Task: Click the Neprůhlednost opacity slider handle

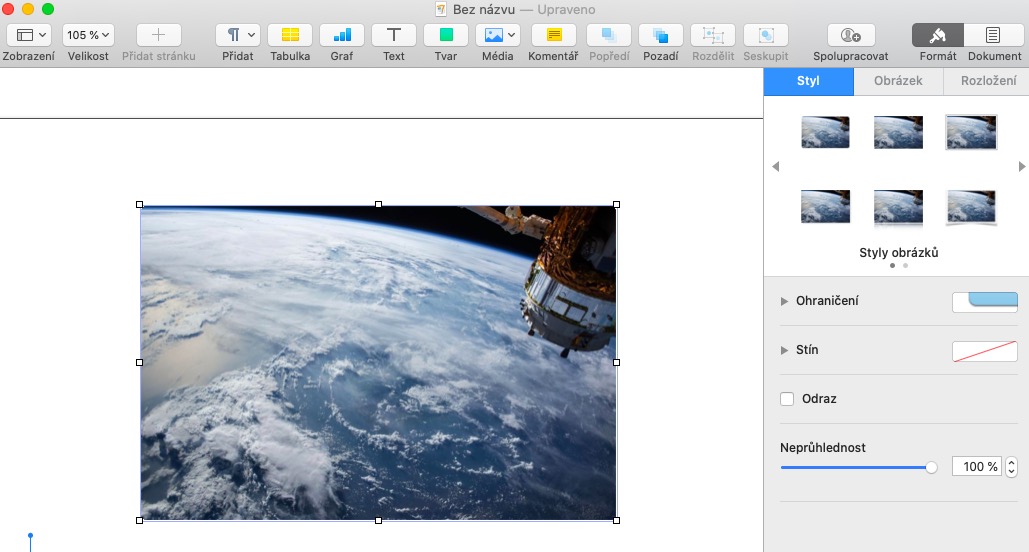Action: coord(932,467)
